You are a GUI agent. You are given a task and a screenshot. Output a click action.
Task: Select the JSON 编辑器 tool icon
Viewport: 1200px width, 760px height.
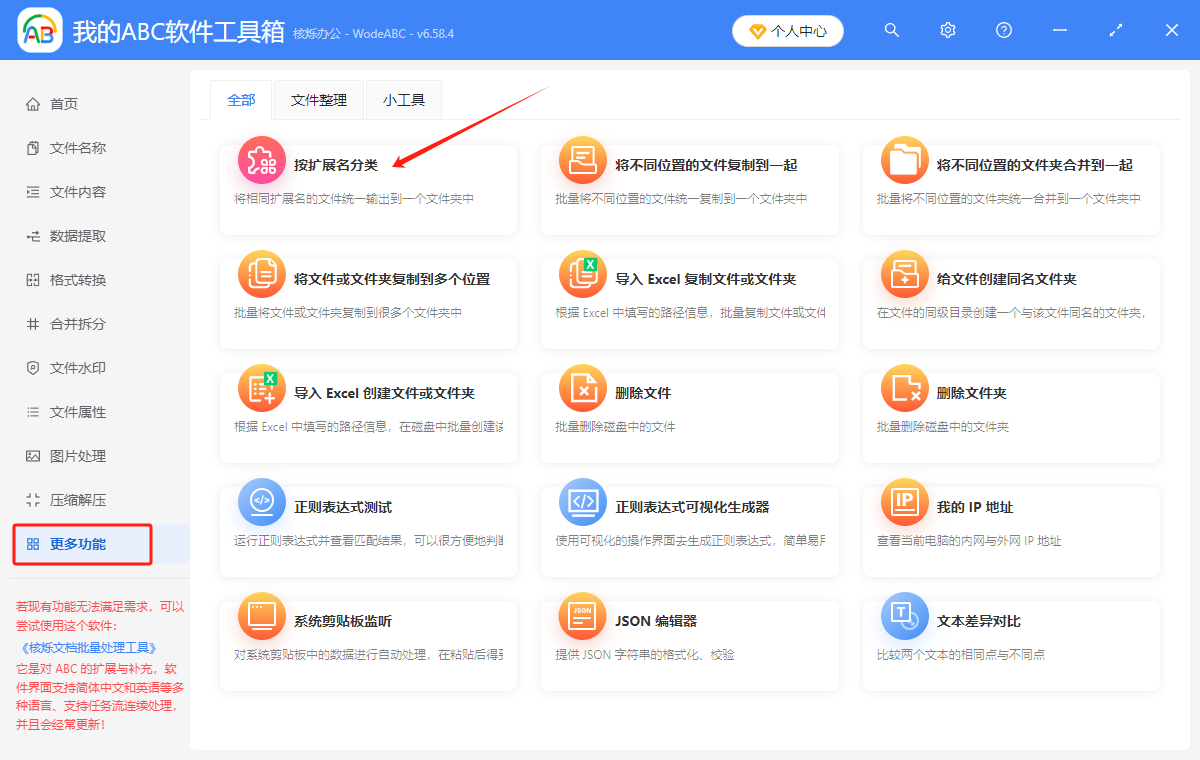(582, 617)
